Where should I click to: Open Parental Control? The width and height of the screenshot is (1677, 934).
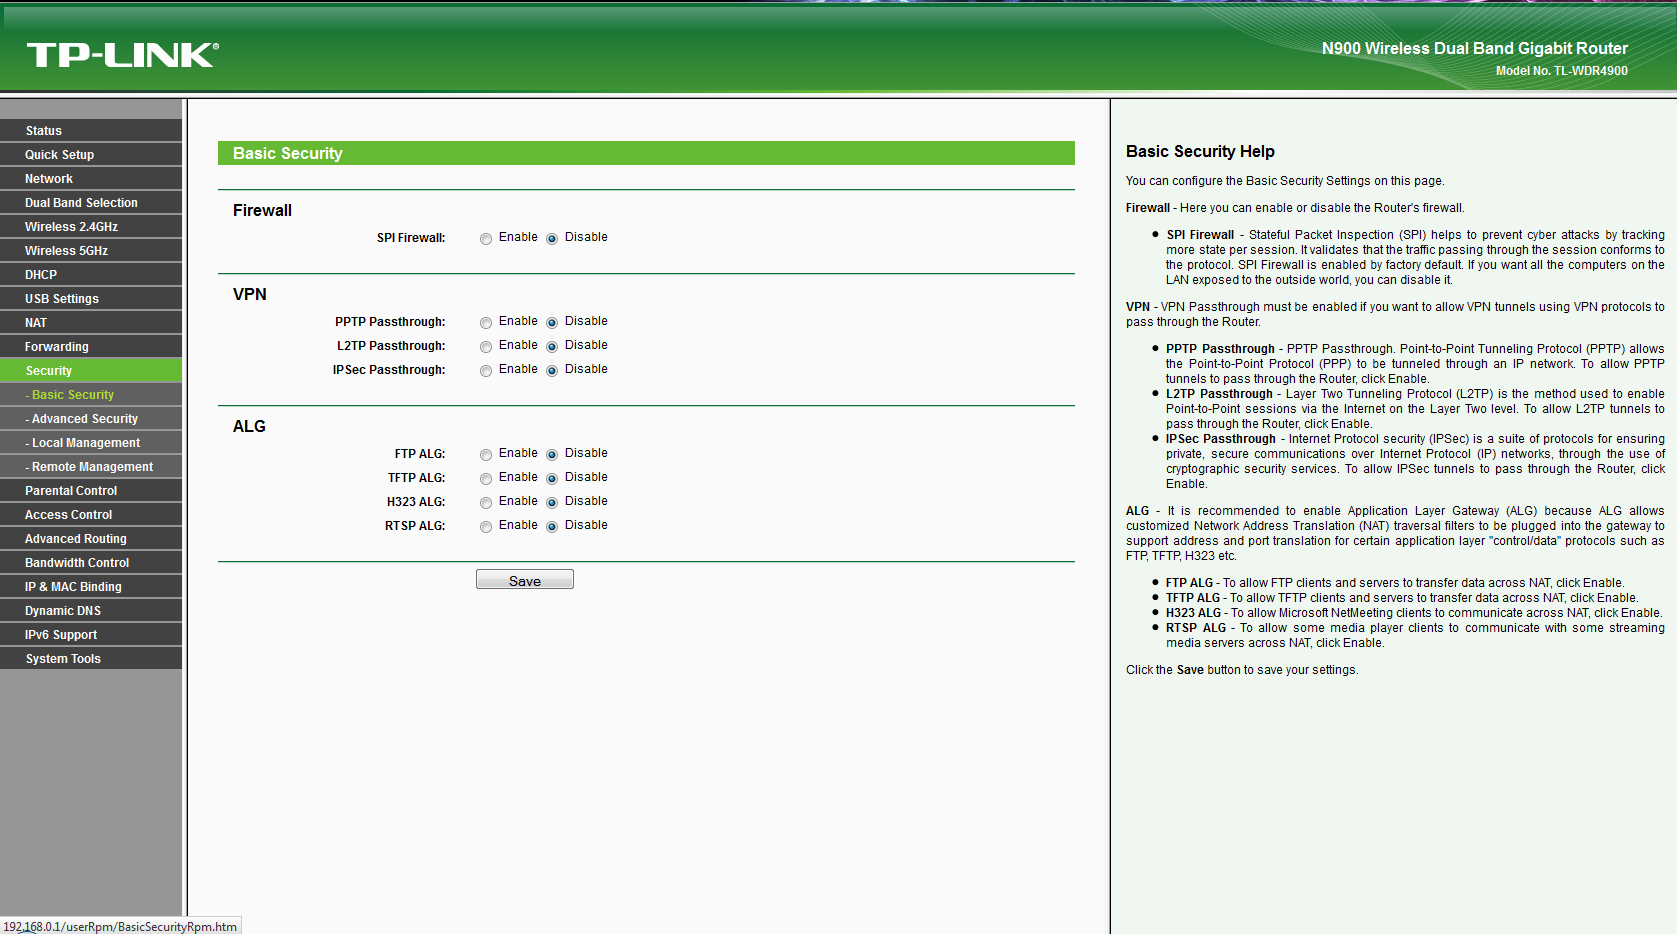[x=91, y=491]
